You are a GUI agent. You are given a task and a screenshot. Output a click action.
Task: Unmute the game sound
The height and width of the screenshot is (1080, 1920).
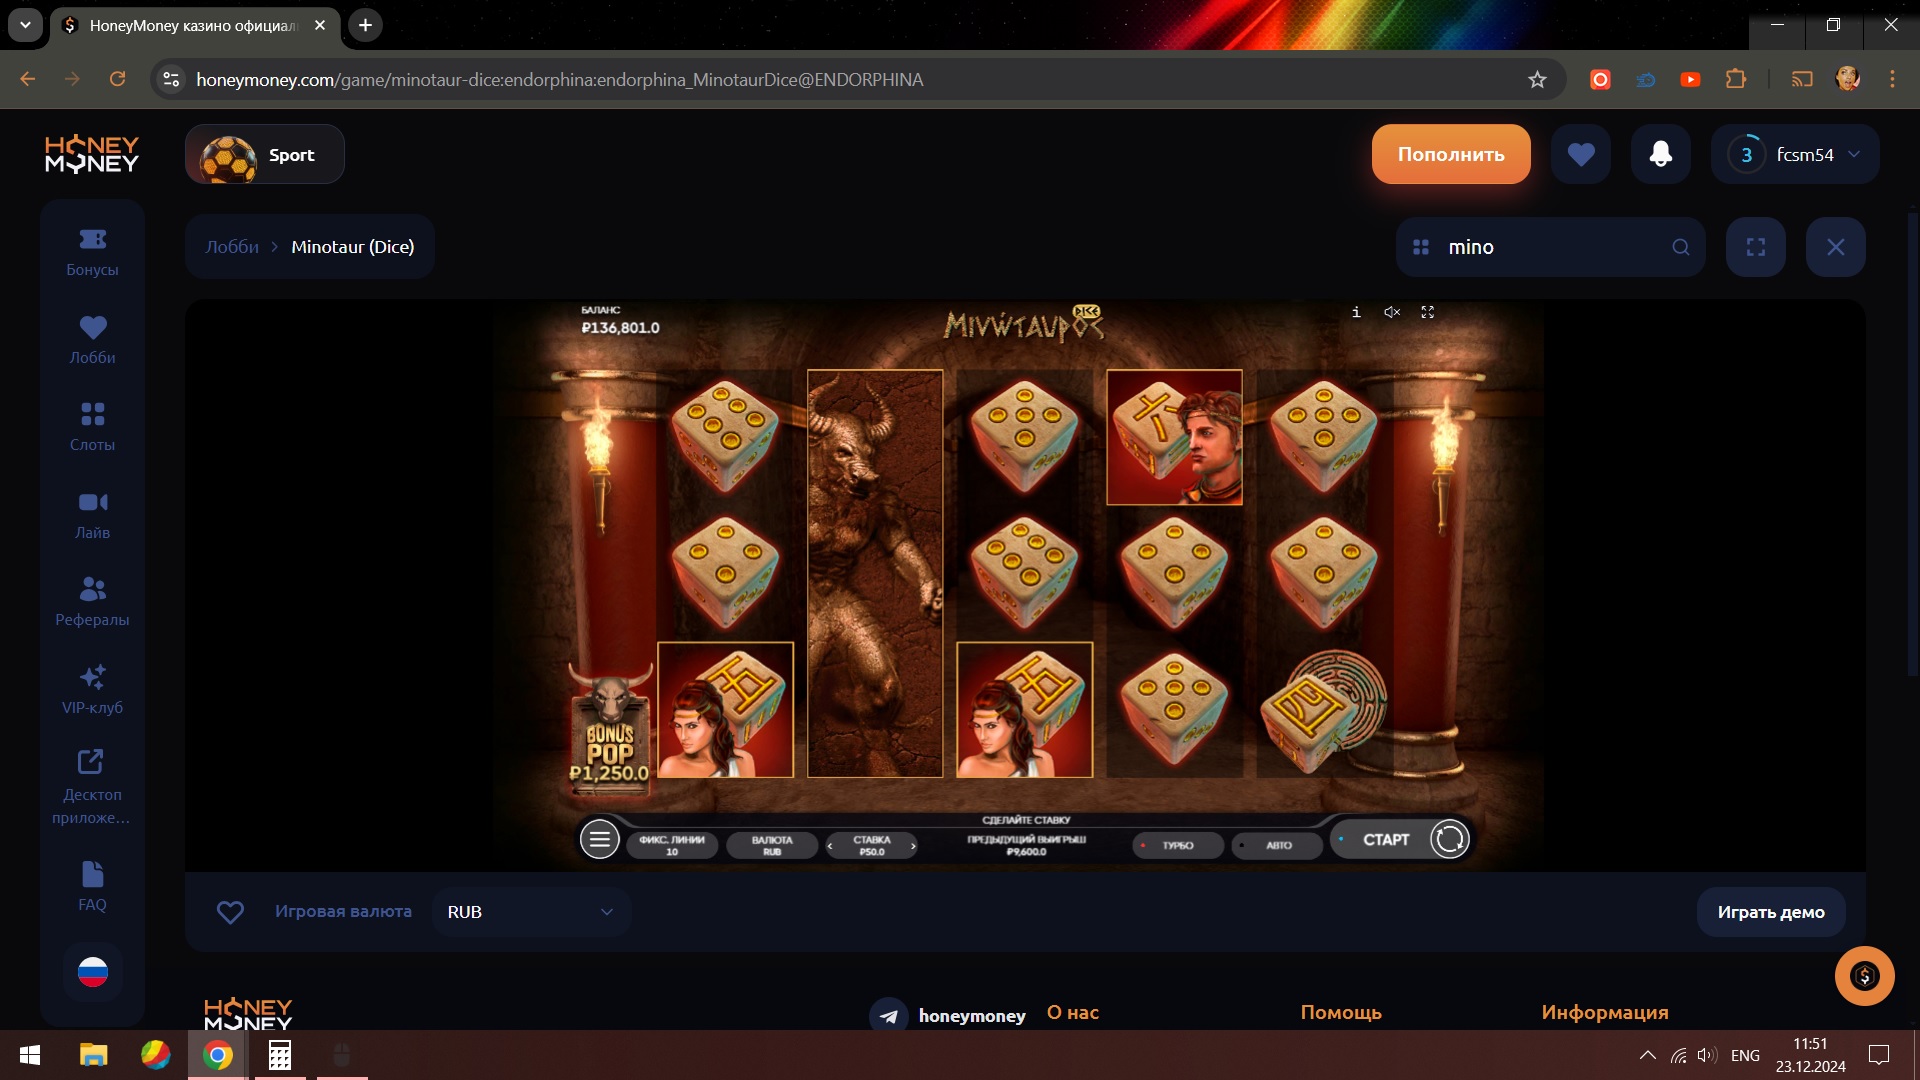pos(1392,312)
